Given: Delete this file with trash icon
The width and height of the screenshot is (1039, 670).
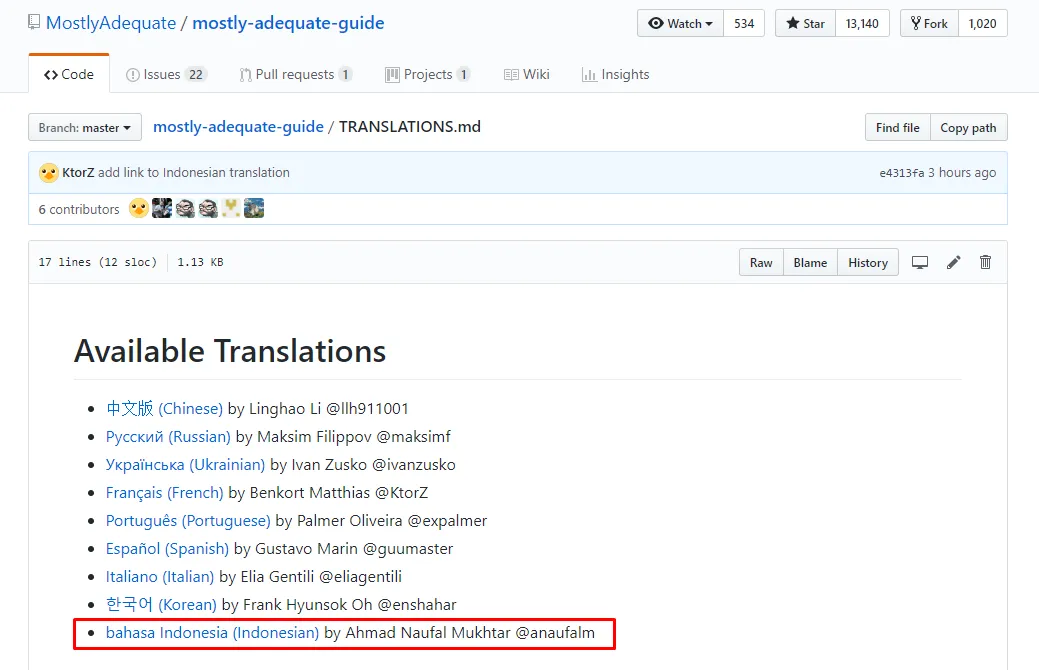Looking at the screenshot, I should point(985,262).
